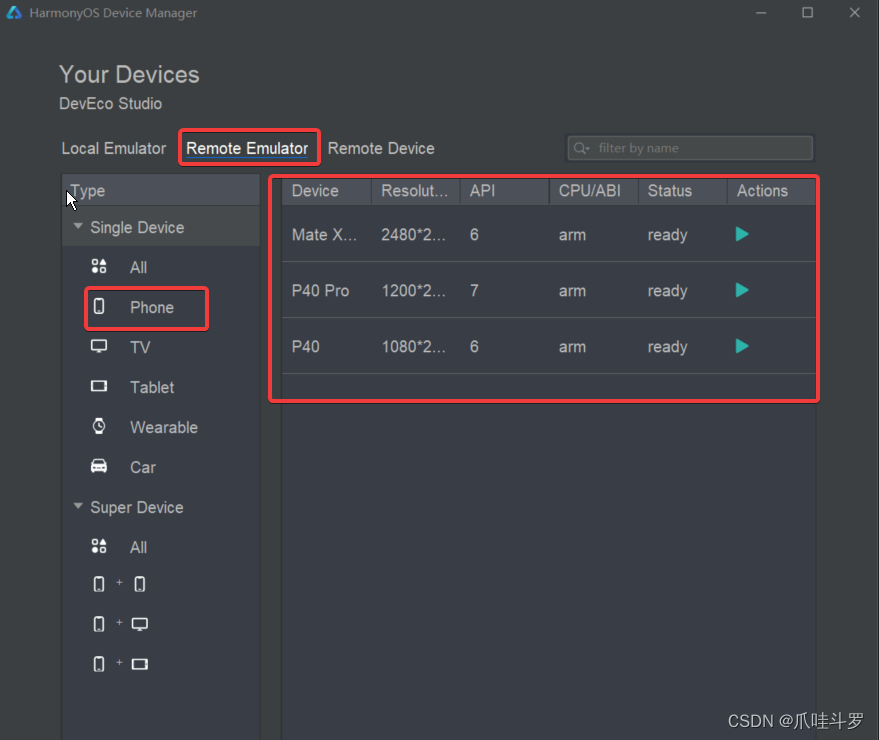Run the P40 emulator play icon
The image size is (879, 740).
(x=742, y=346)
